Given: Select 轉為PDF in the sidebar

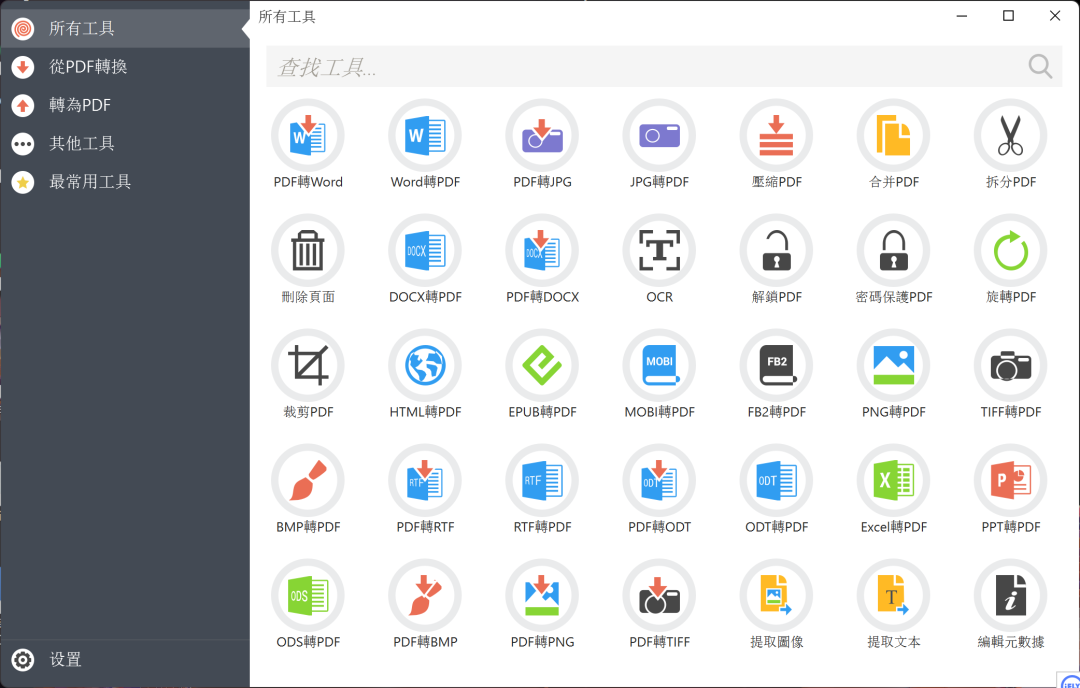Looking at the screenshot, I should pos(80,105).
